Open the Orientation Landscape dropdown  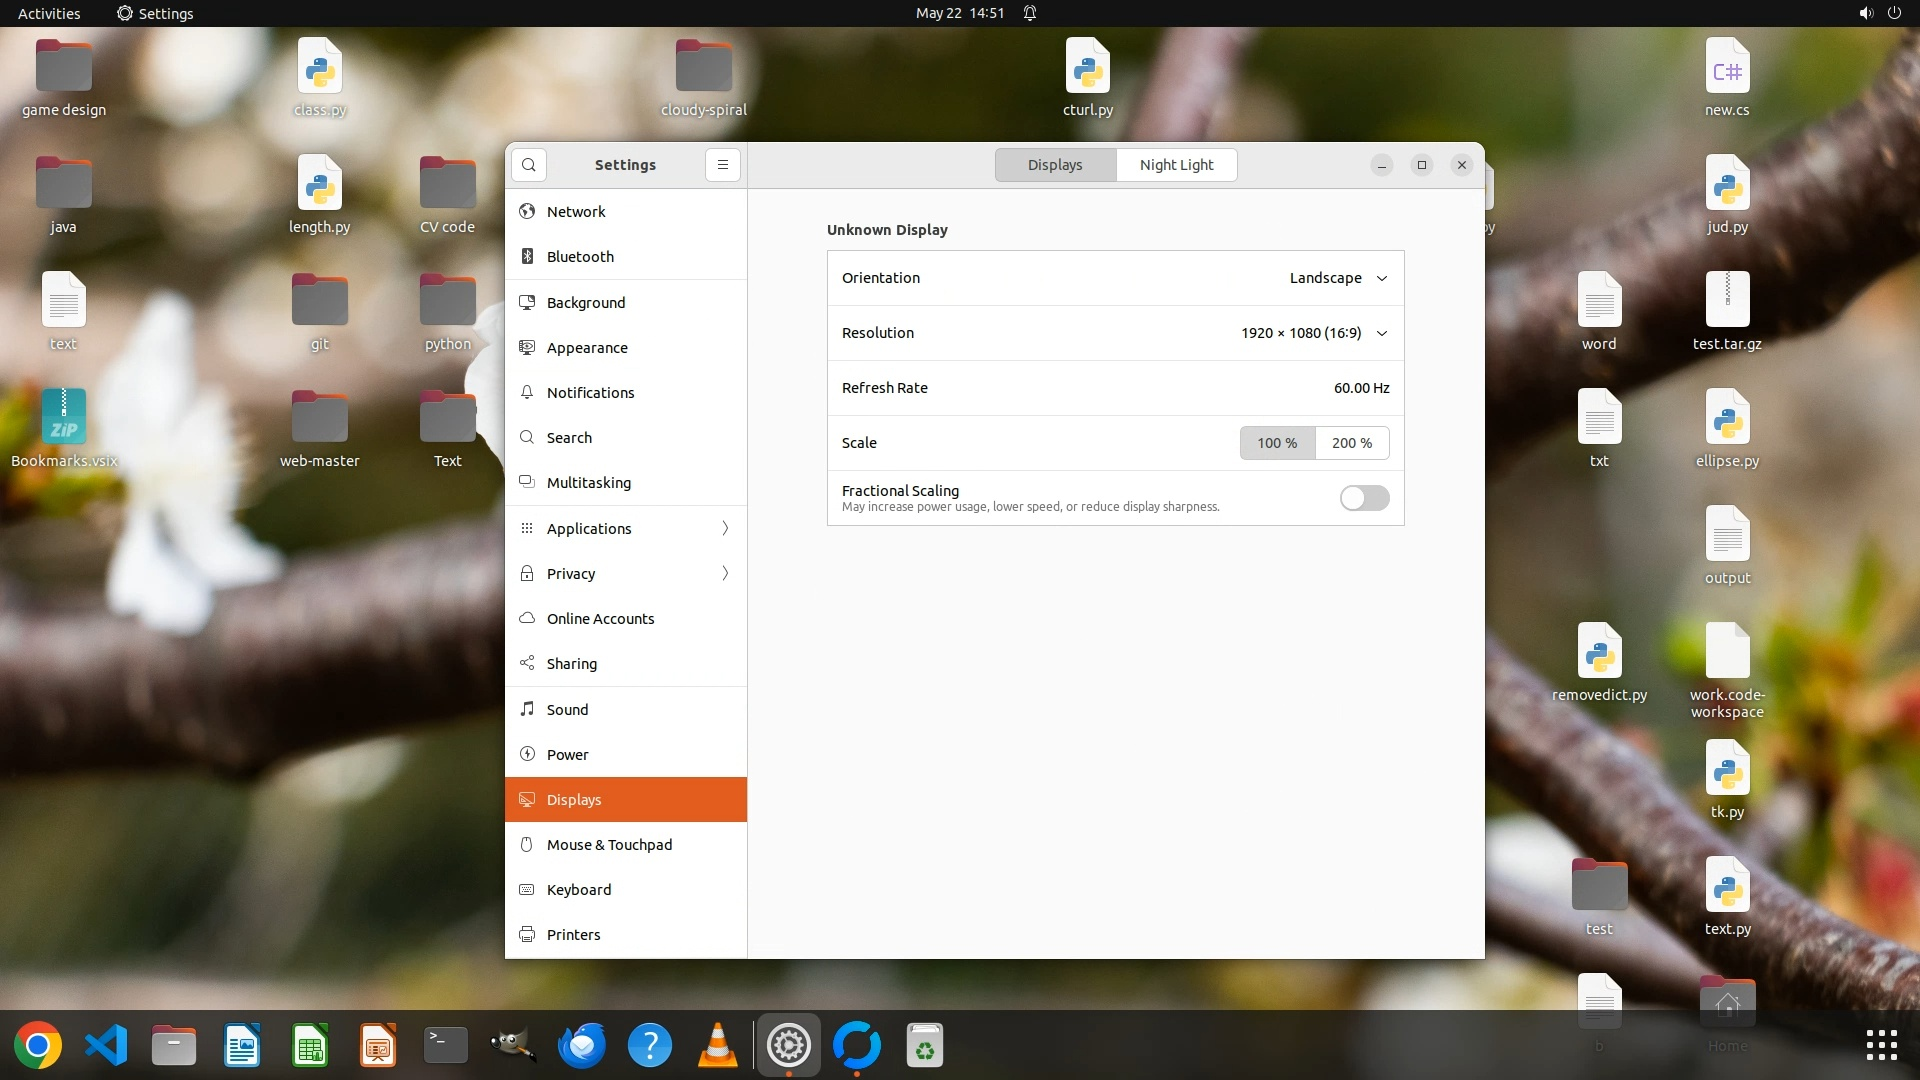click(x=1338, y=278)
